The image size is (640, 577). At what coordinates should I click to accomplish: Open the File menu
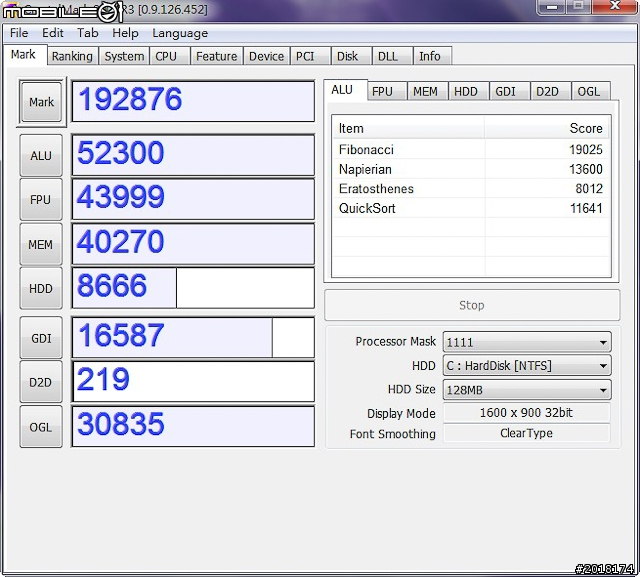(19, 33)
